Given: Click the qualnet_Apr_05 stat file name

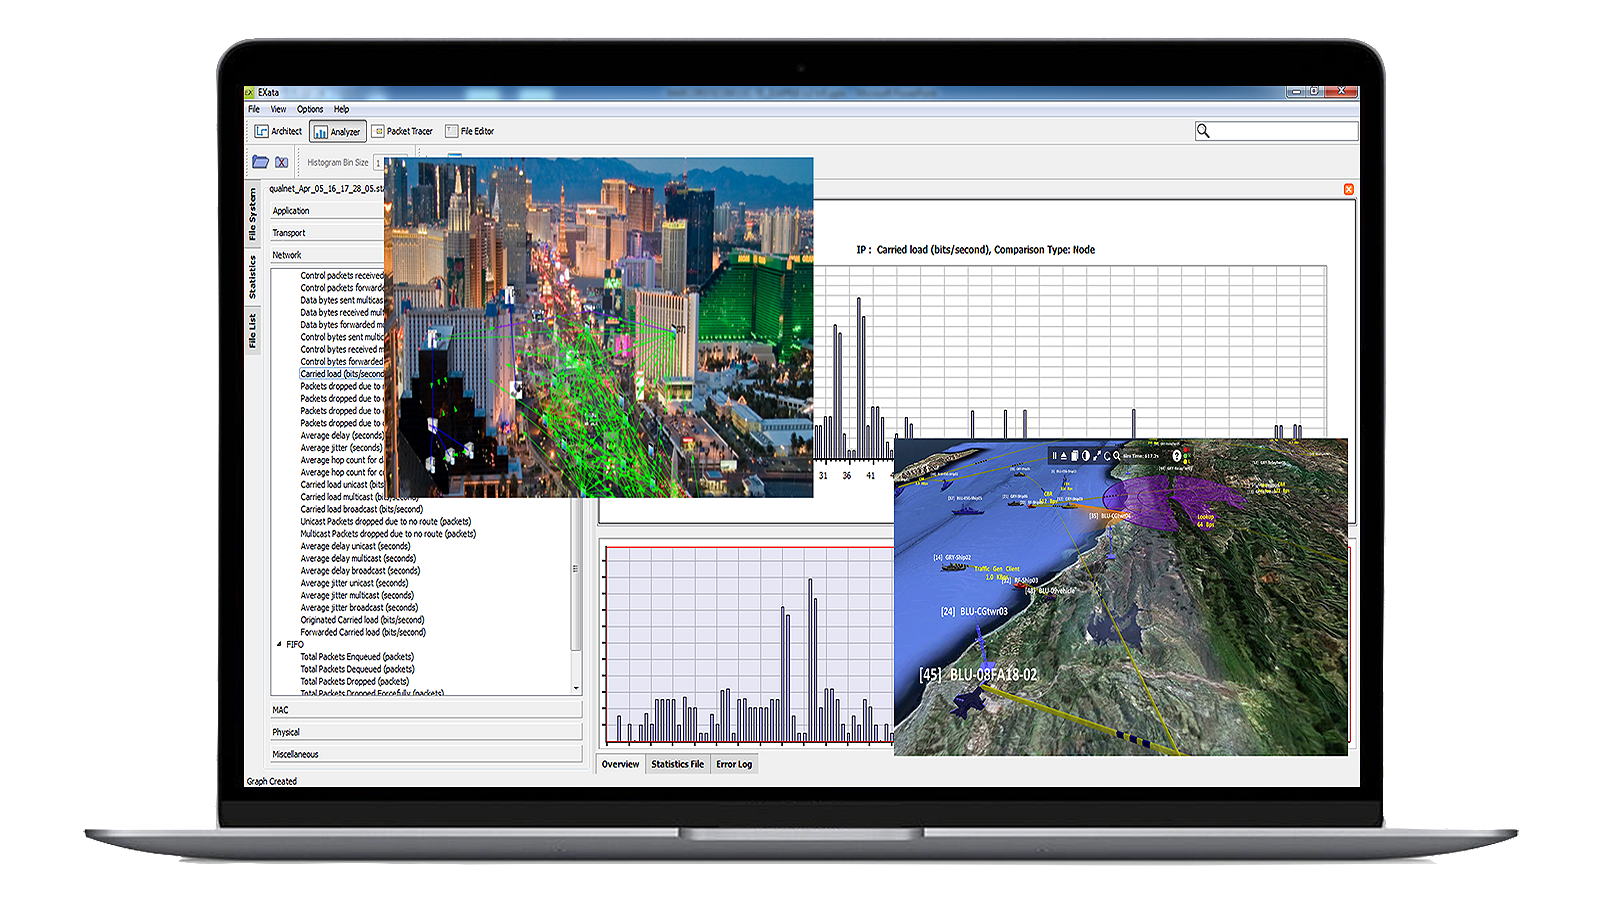Looking at the screenshot, I should pos(326,188).
